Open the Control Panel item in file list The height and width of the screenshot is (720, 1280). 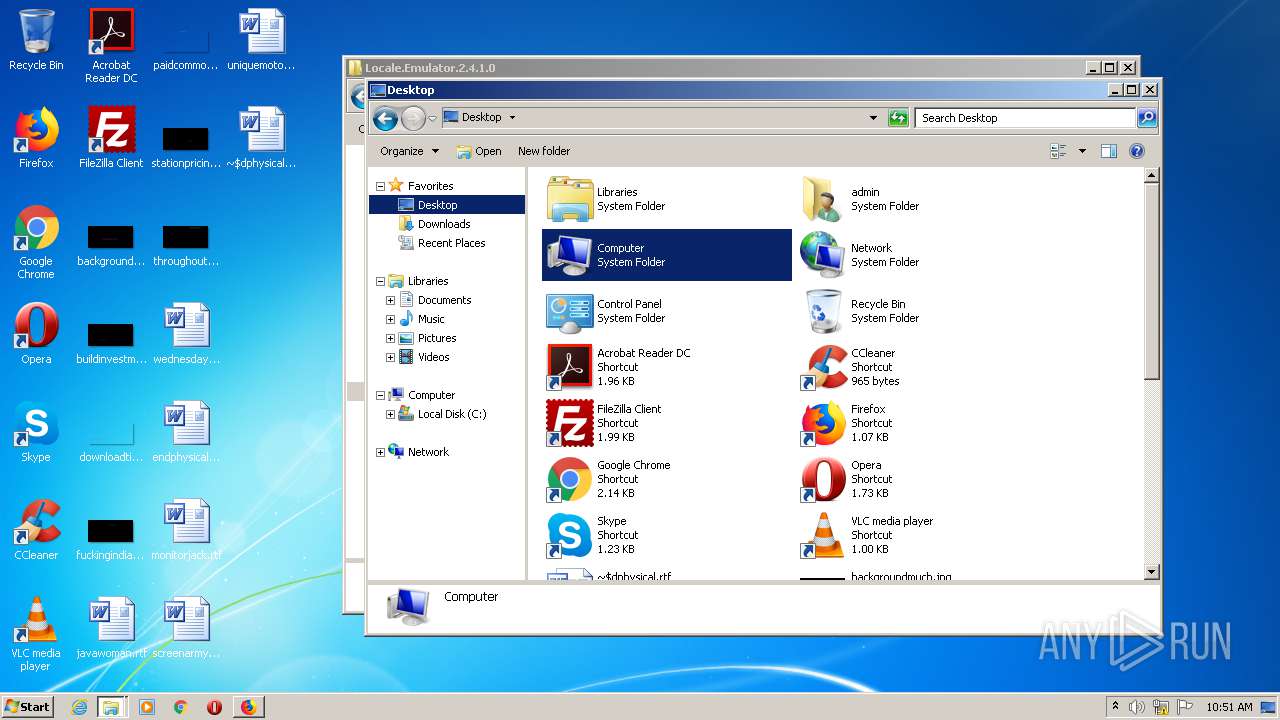(570, 311)
